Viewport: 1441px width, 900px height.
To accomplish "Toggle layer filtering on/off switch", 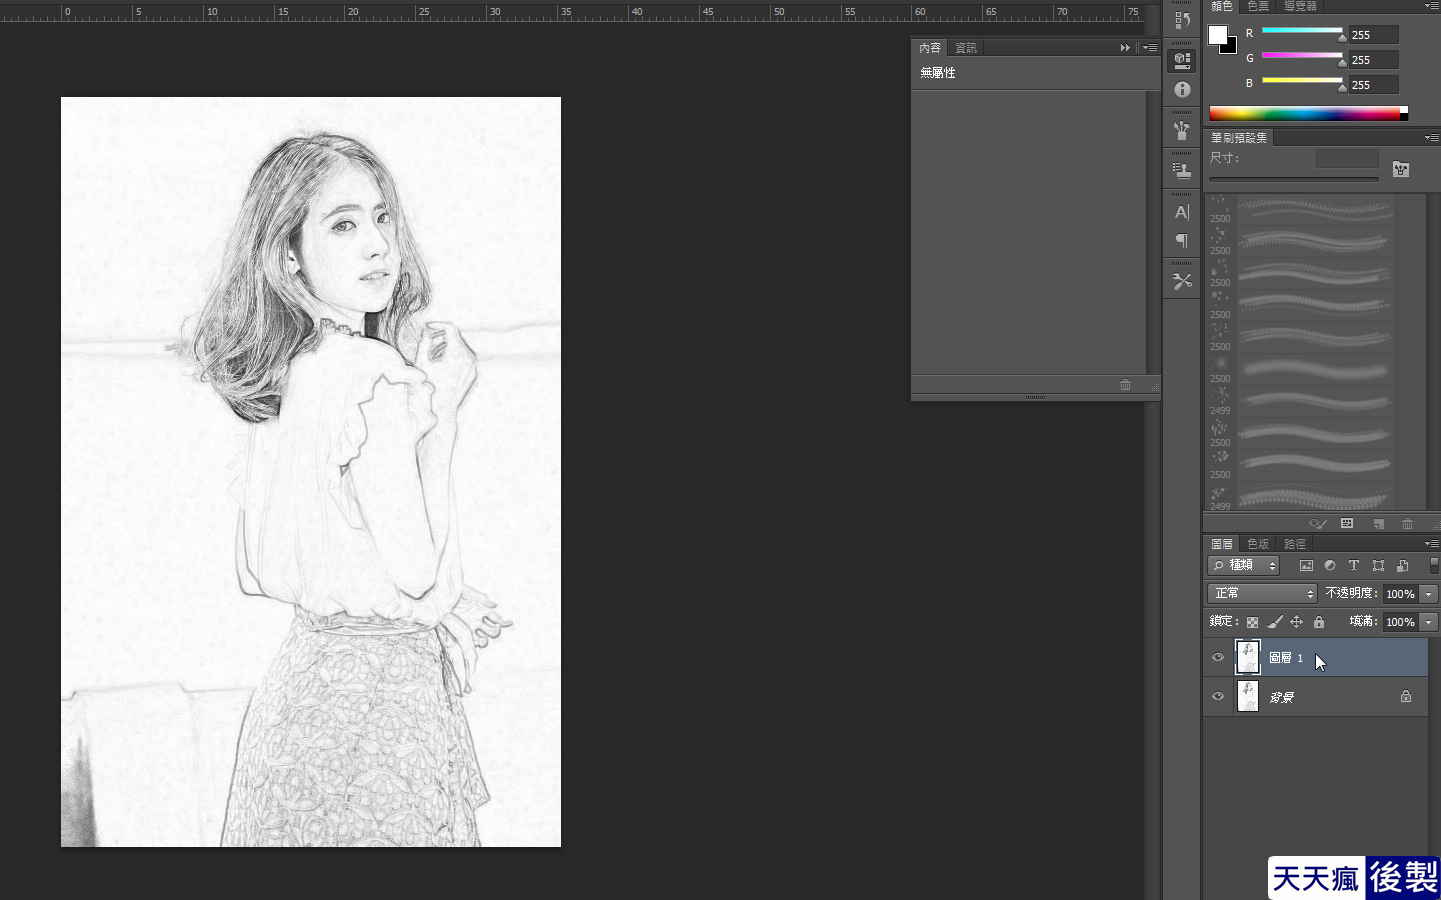I will pos(1434,565).
